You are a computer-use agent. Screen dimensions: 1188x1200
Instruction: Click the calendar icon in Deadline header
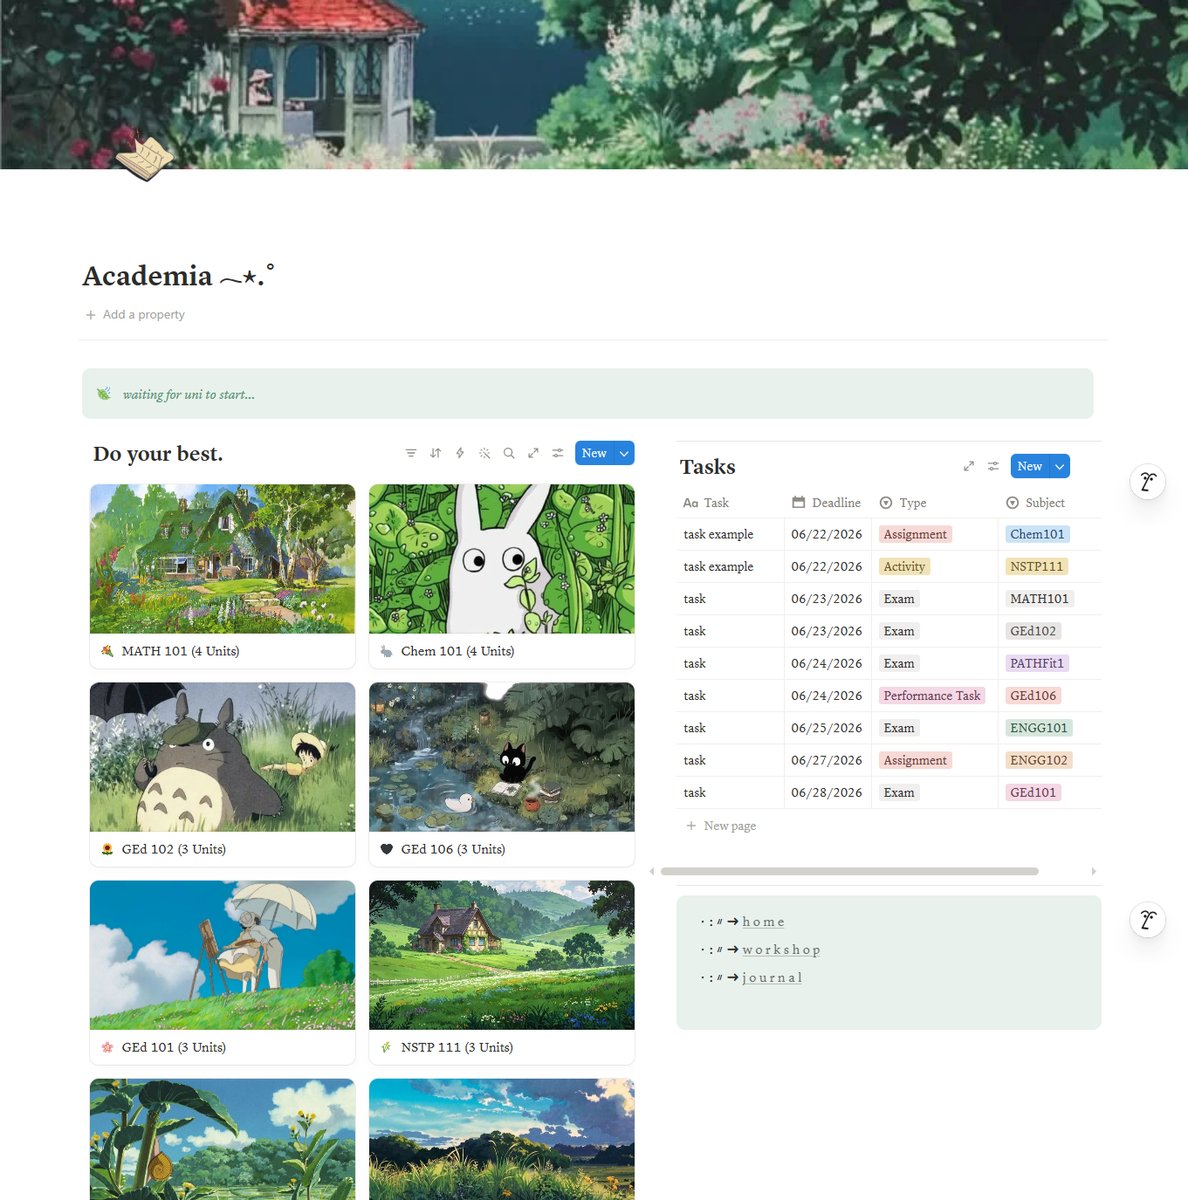click(798, 503)
